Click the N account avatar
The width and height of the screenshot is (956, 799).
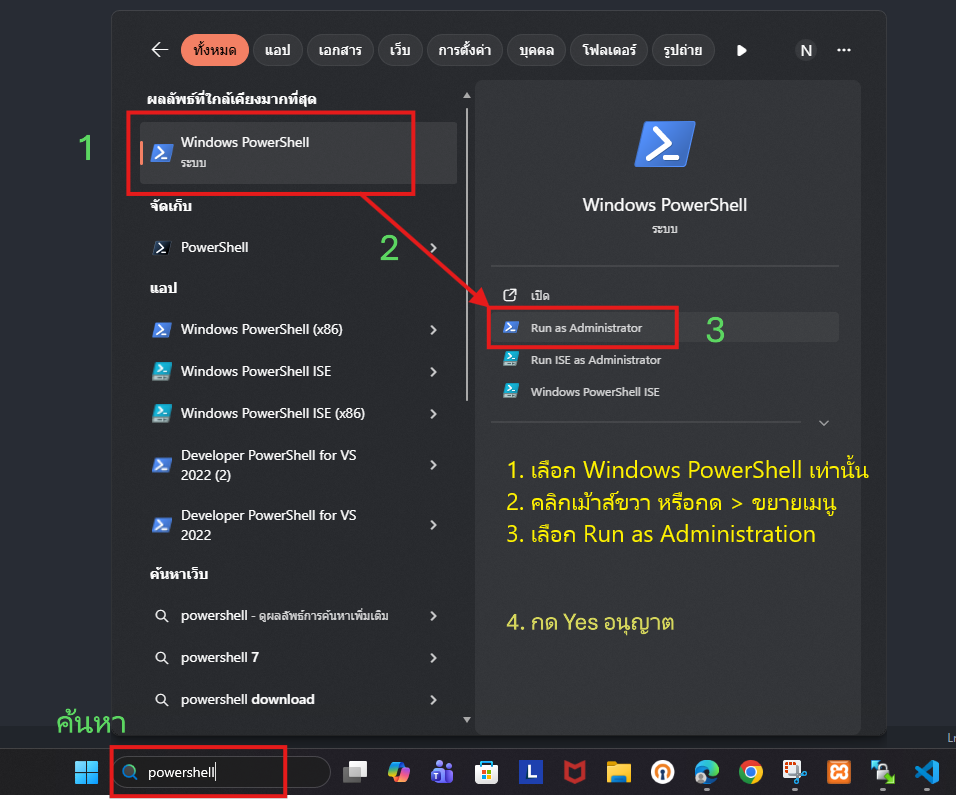[805, 50]
